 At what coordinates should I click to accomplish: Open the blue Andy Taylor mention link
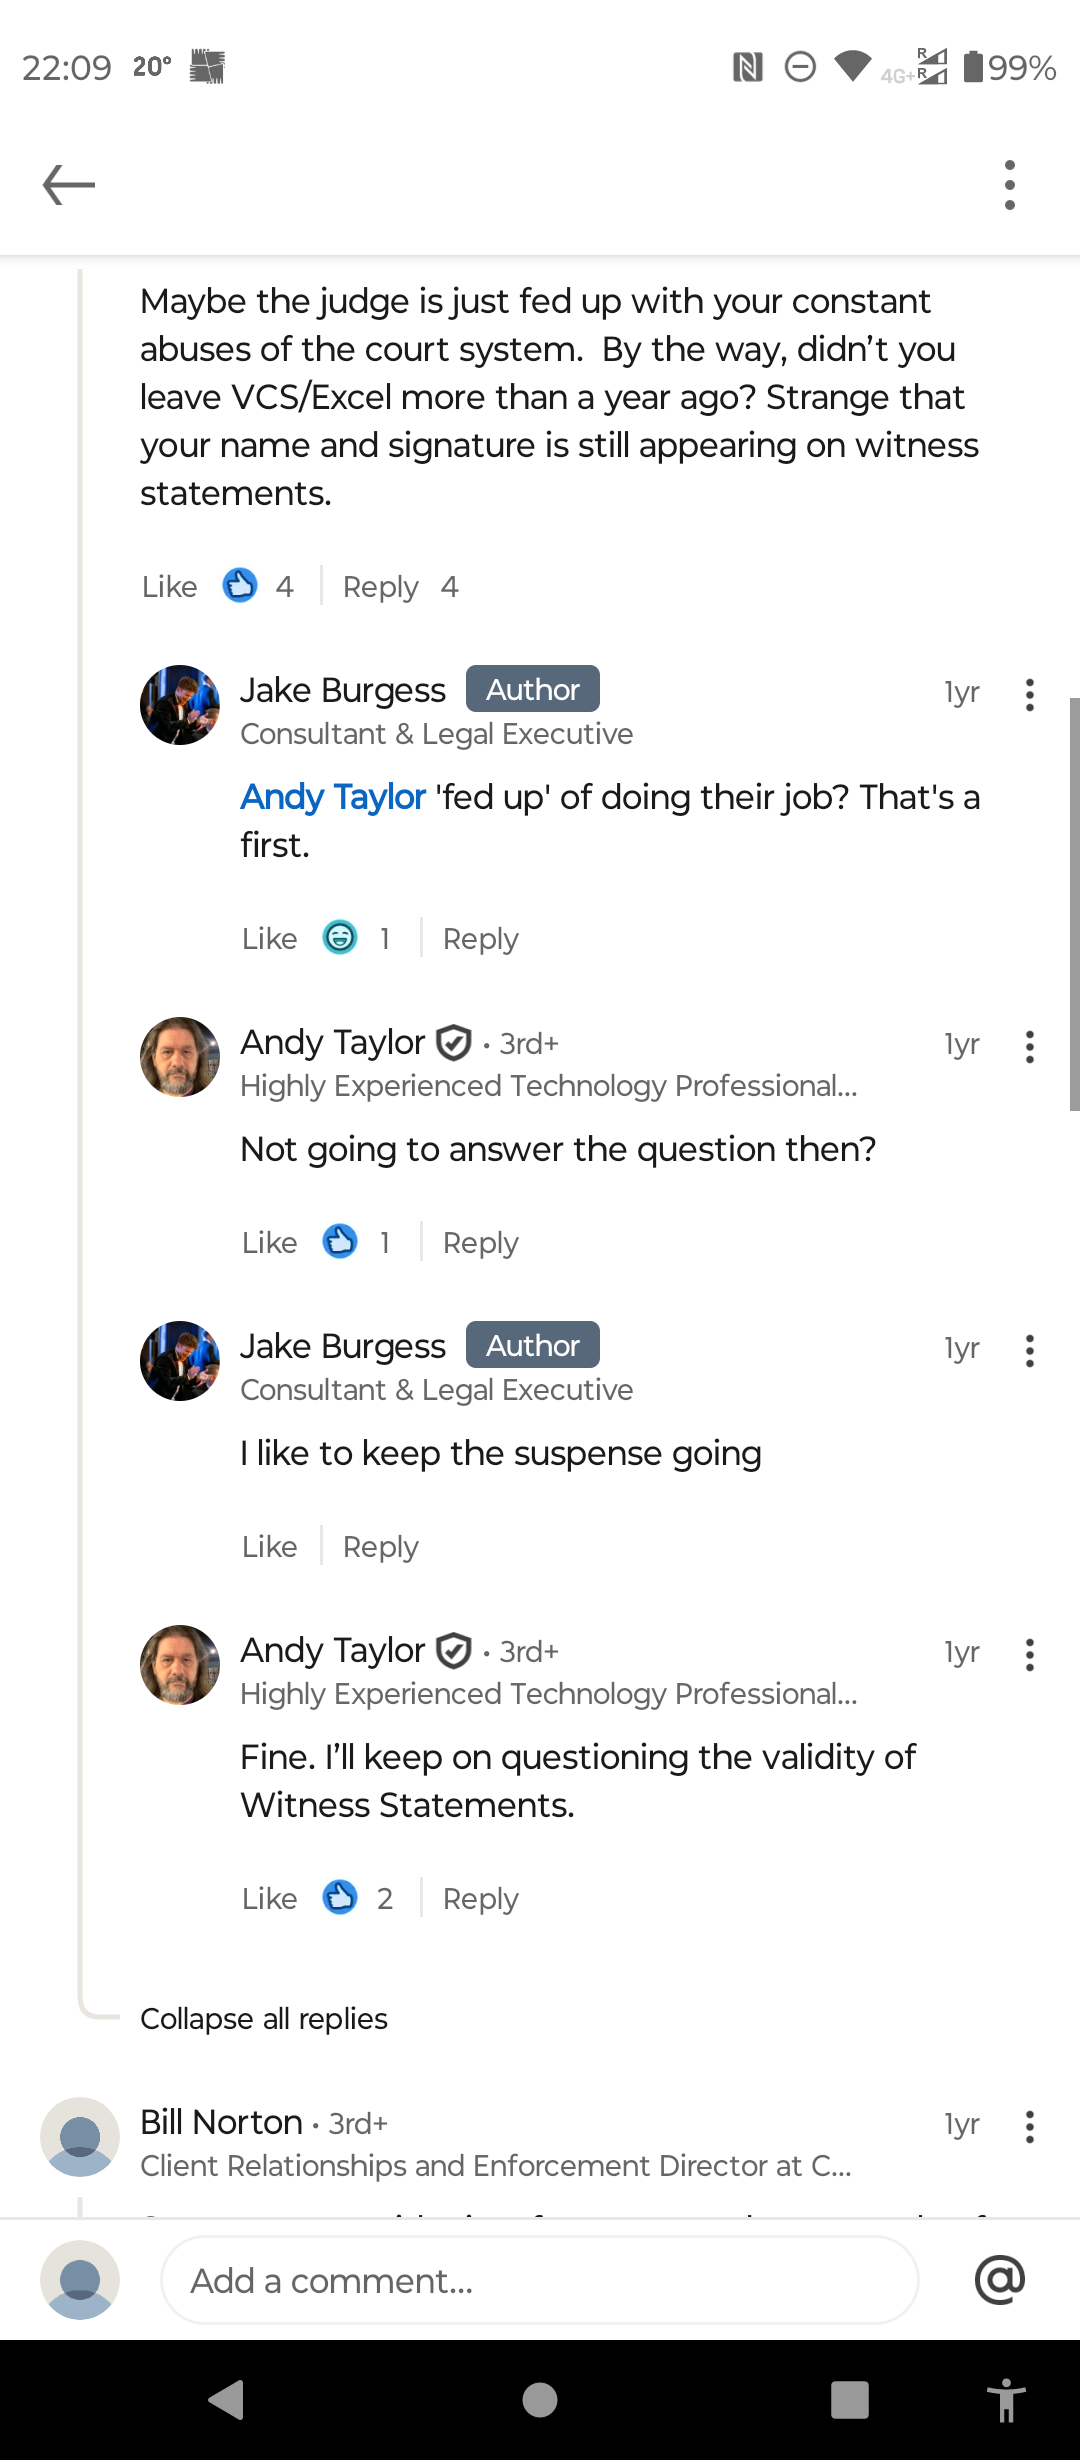333,797
